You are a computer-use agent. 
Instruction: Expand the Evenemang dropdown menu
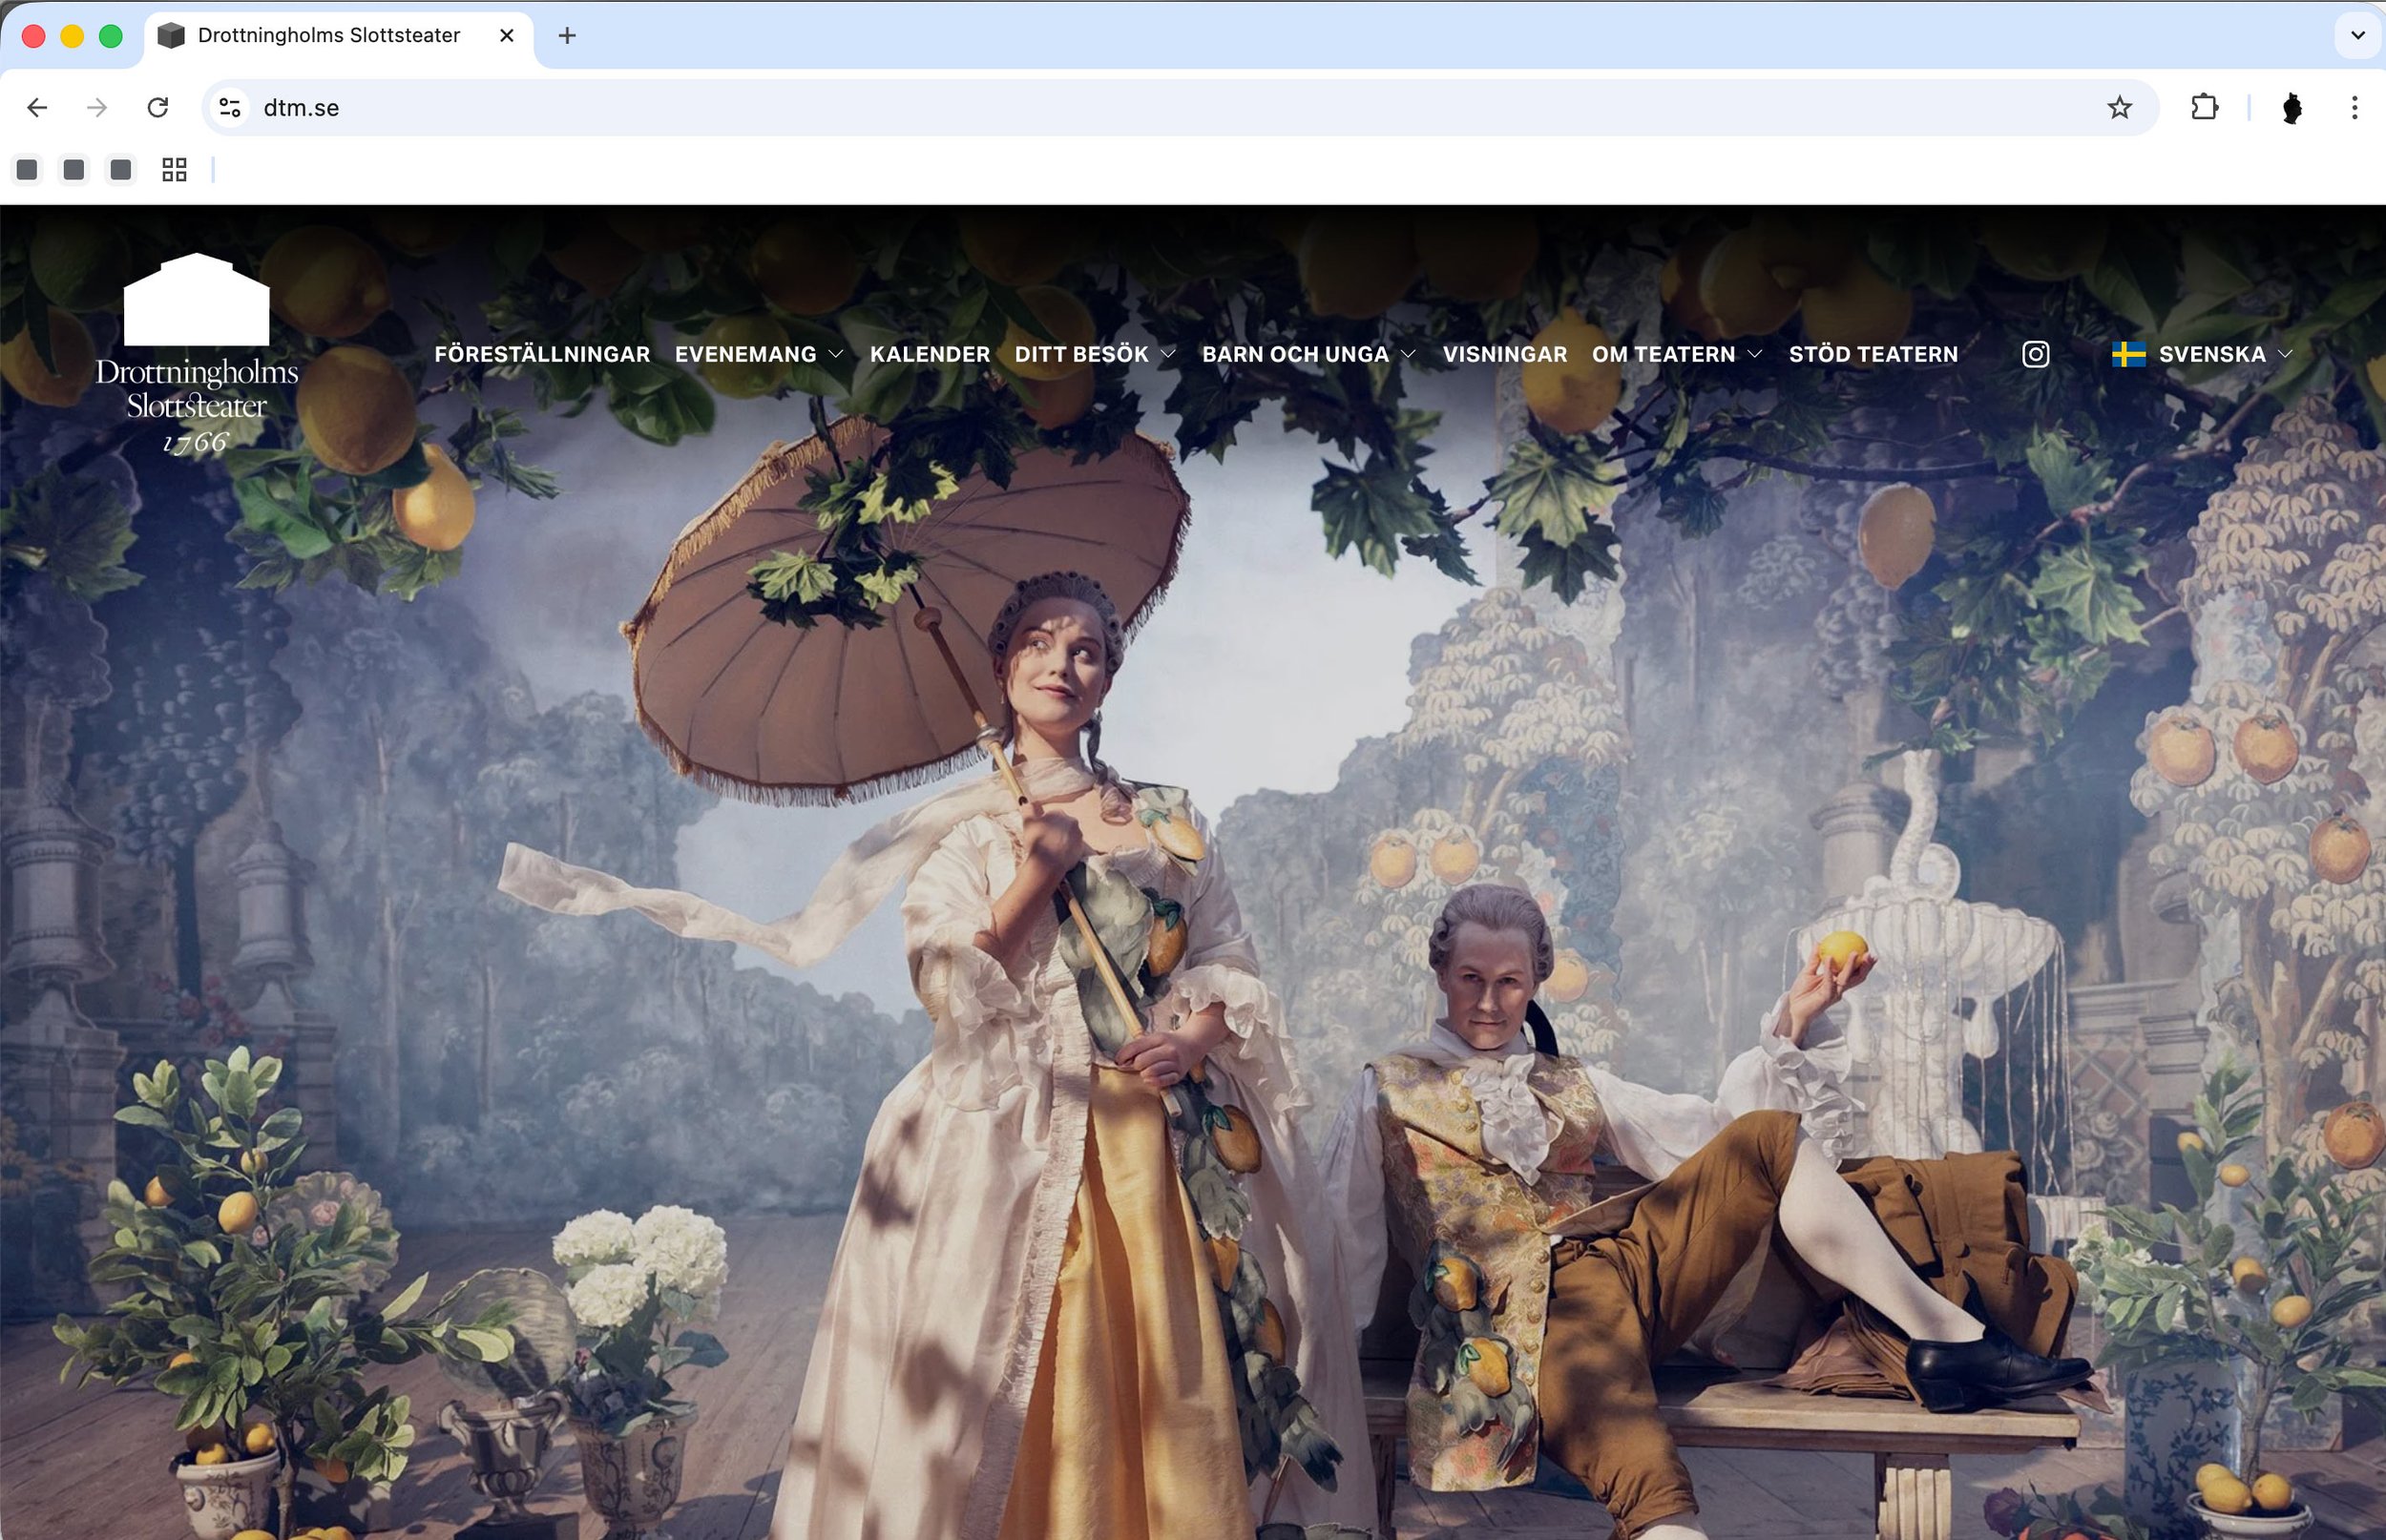coord(759,354)
